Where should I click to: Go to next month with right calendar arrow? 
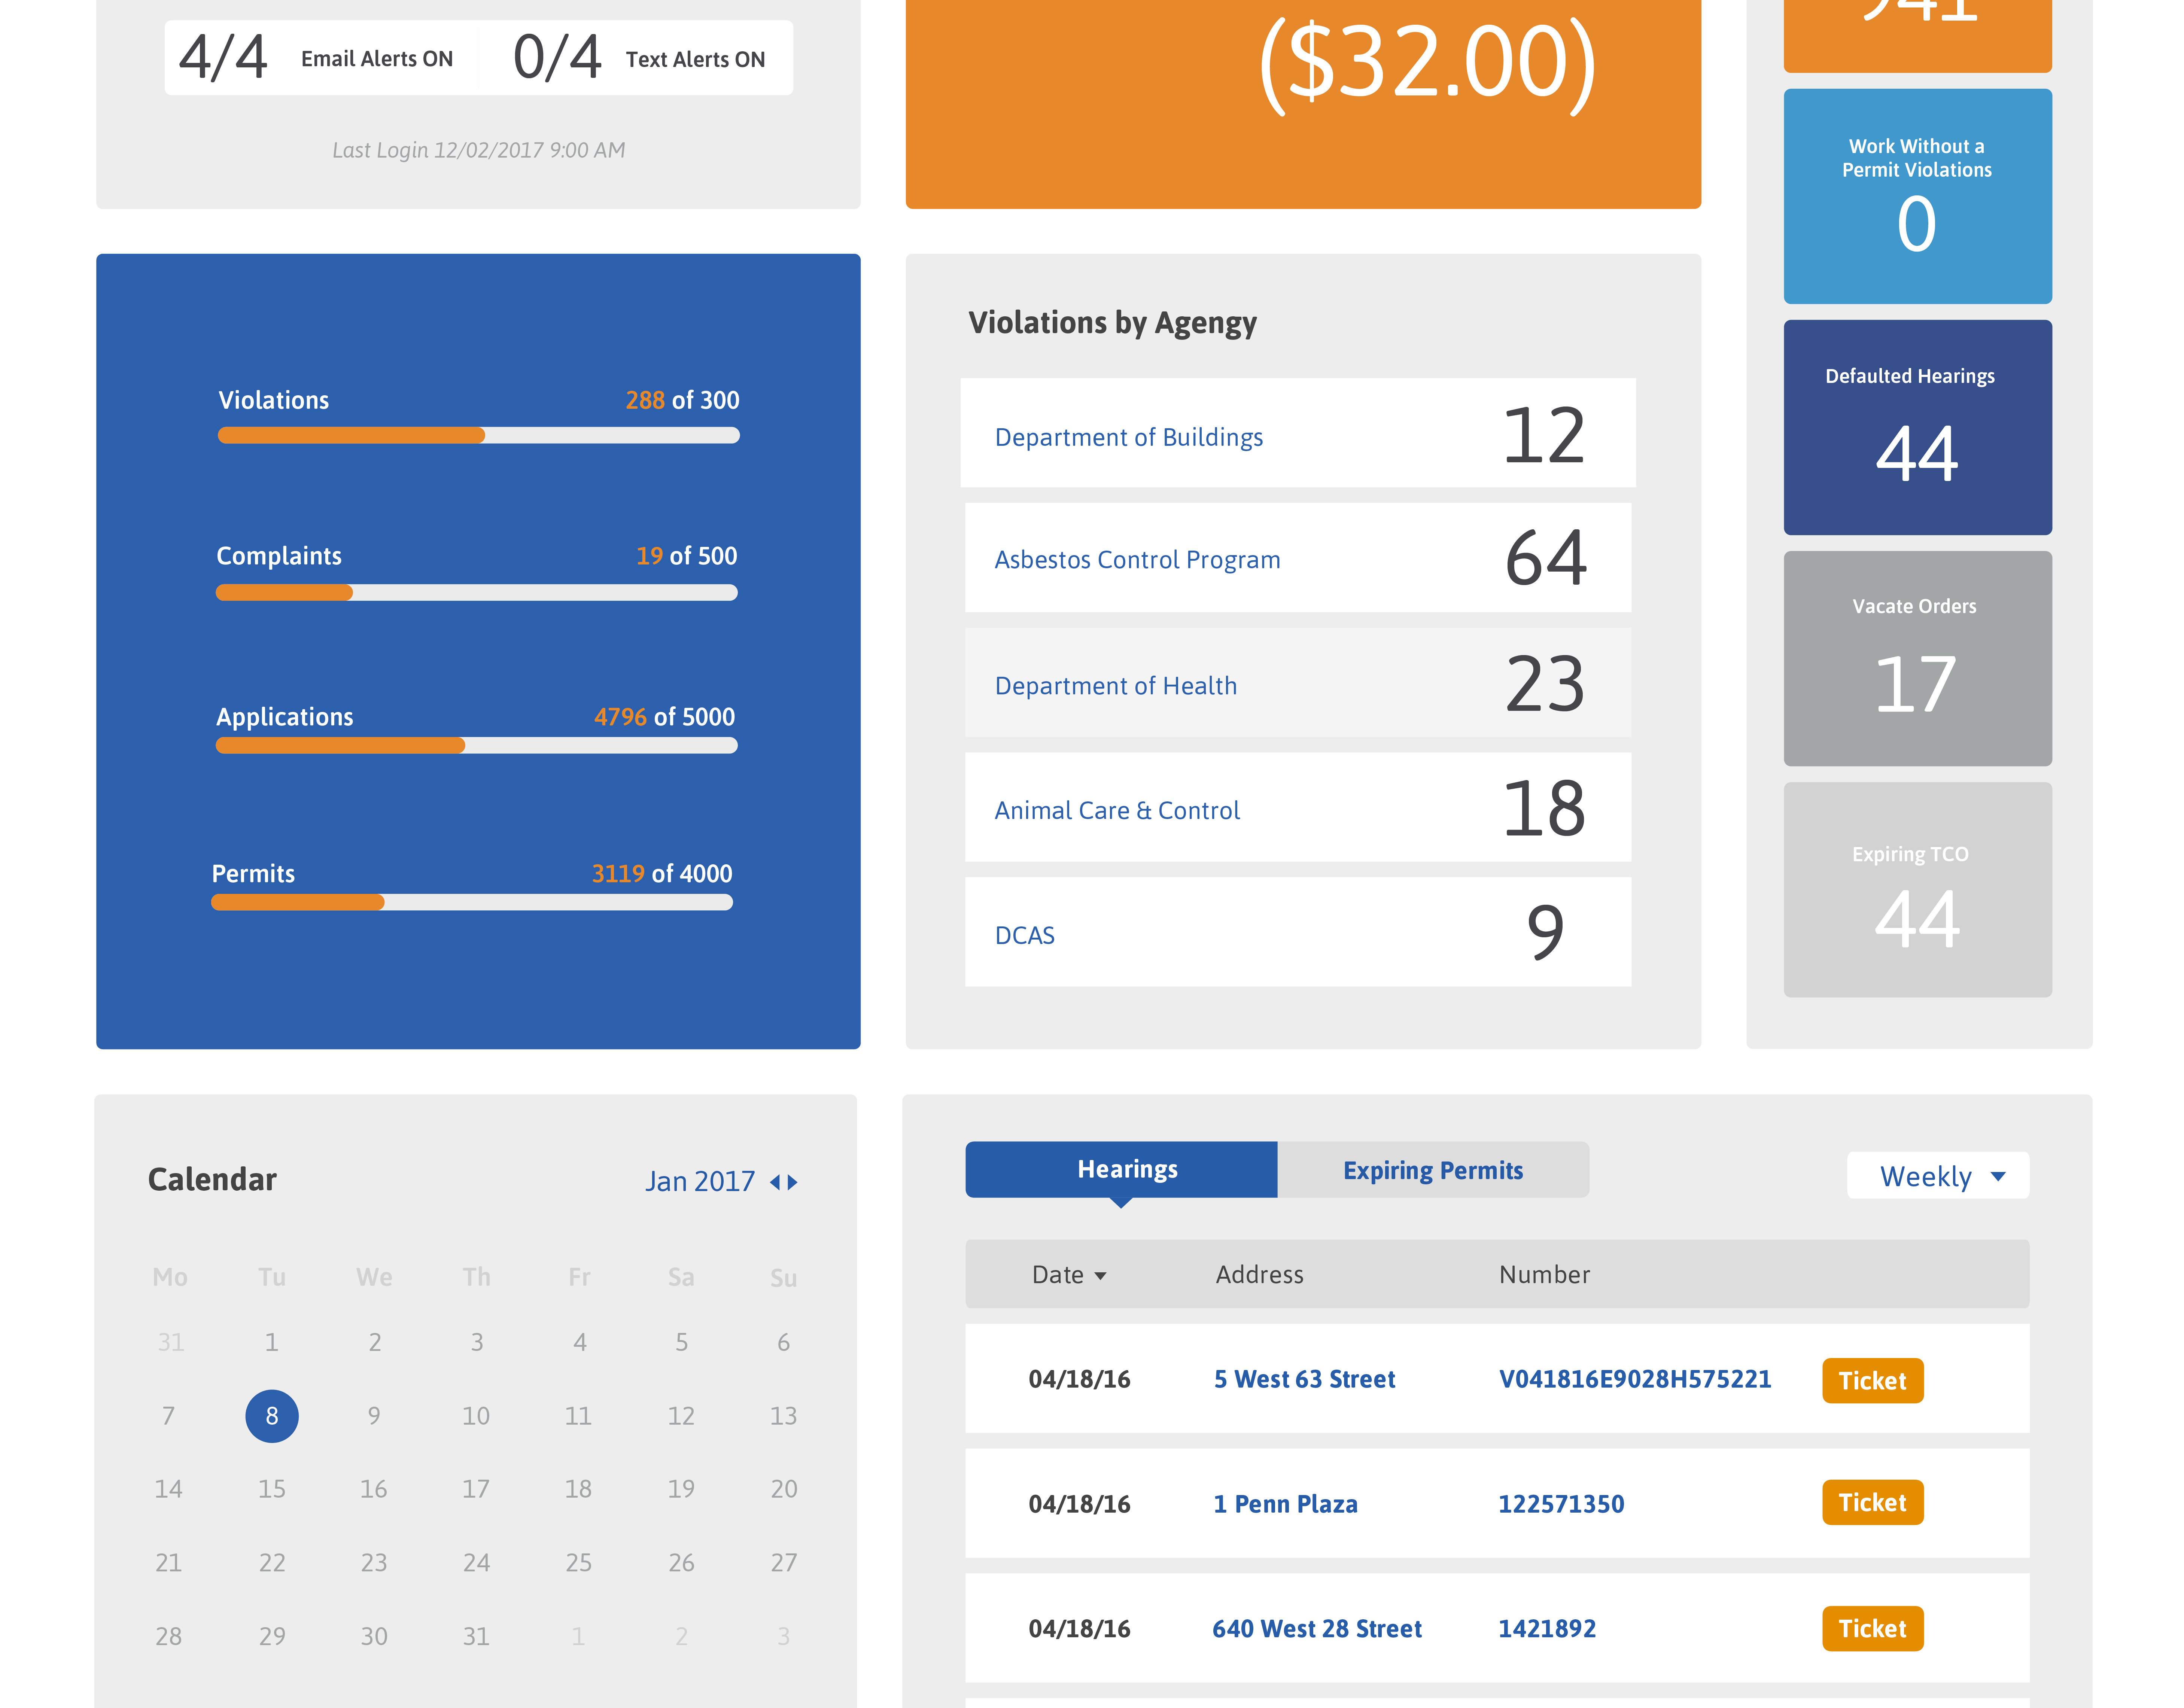click(793, 1182)
